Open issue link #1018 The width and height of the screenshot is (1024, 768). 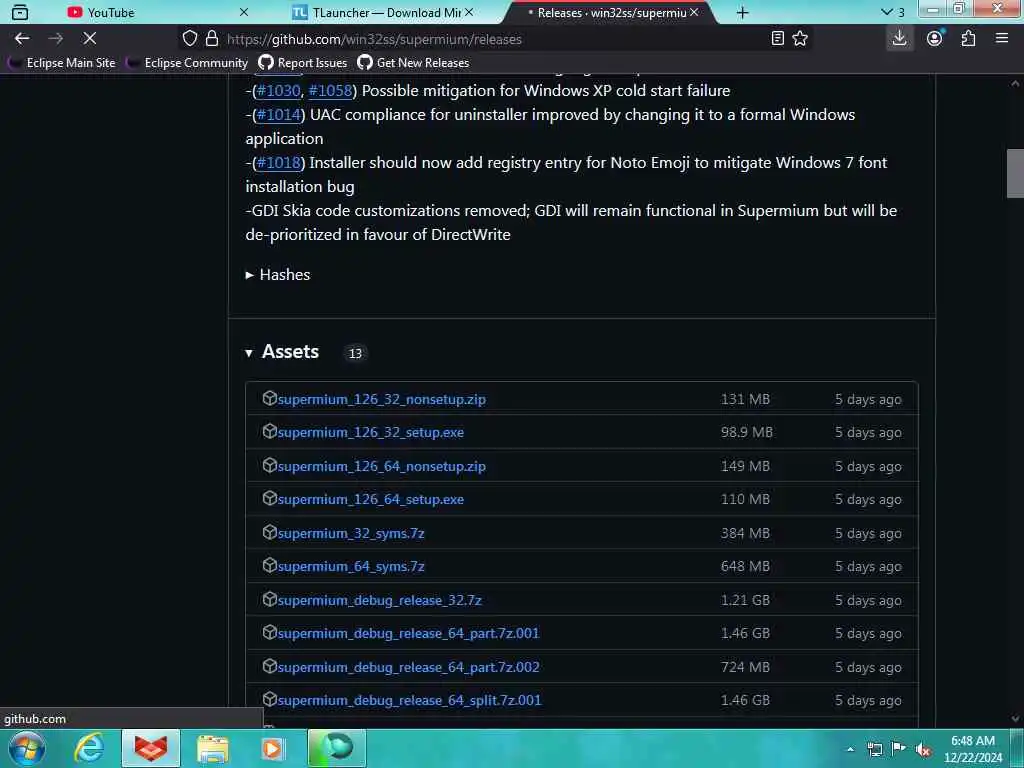279,163
